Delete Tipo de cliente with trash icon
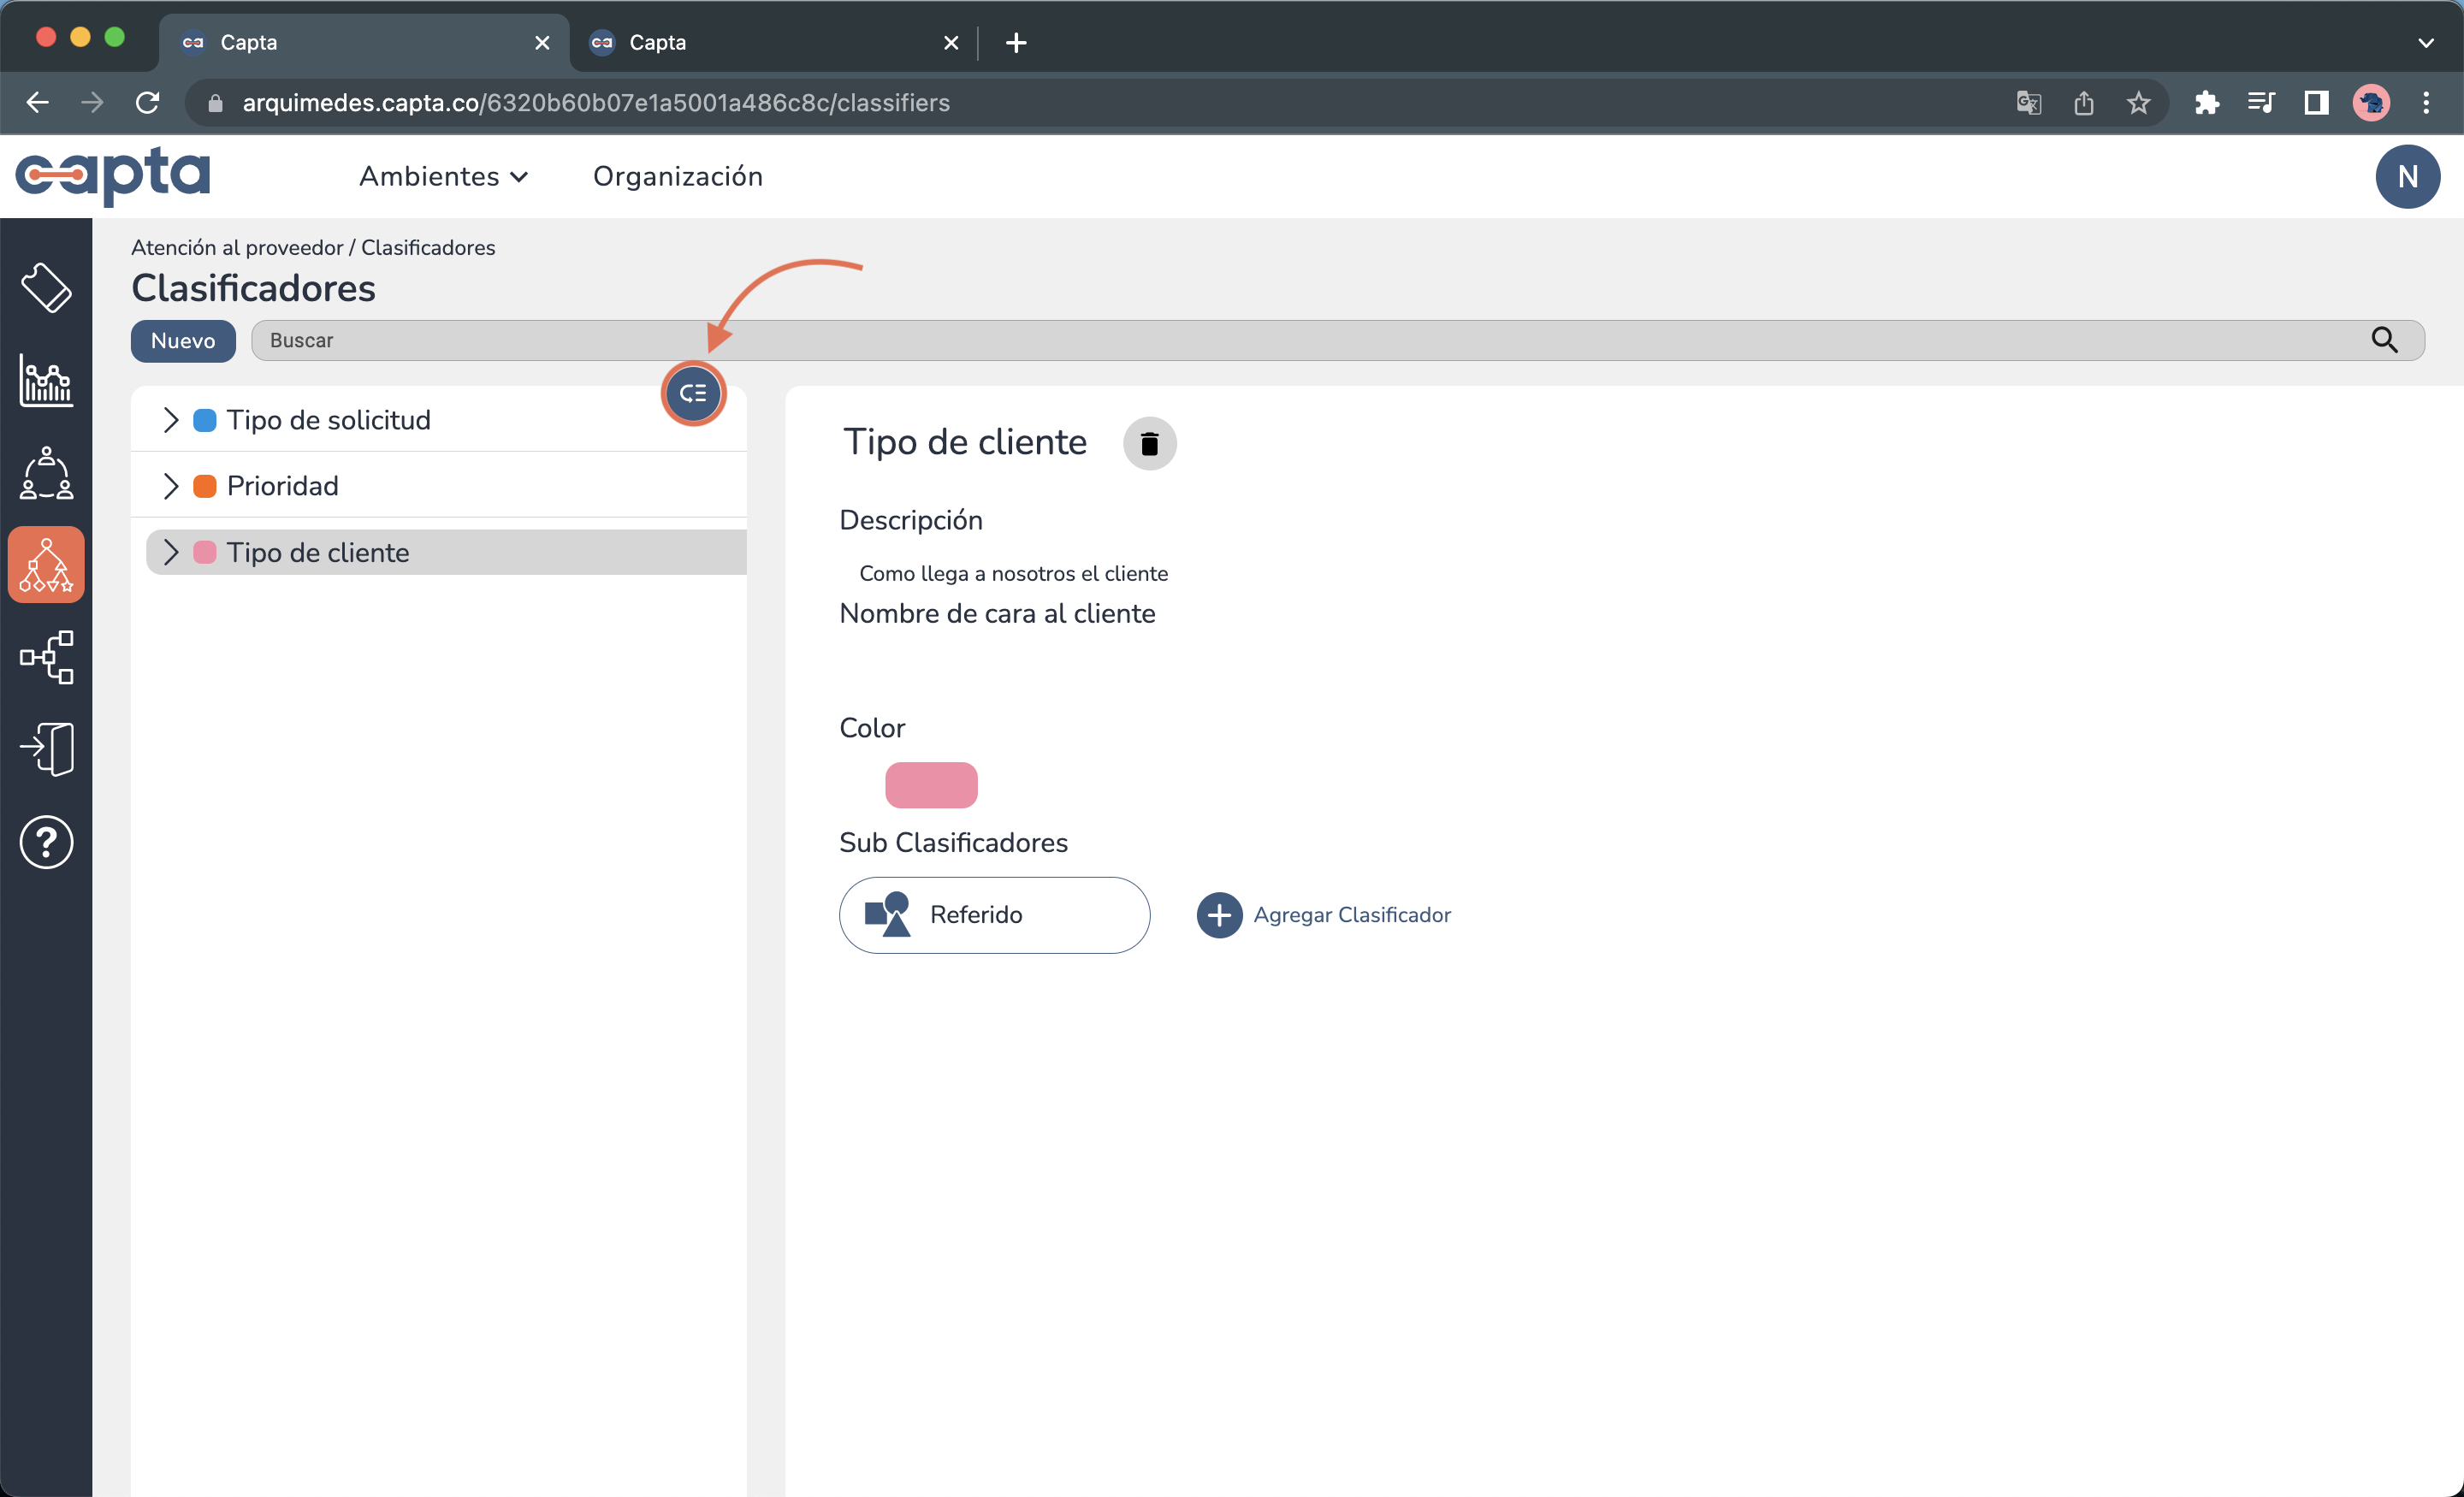 pyautogui.click(x=1149, y=443)
